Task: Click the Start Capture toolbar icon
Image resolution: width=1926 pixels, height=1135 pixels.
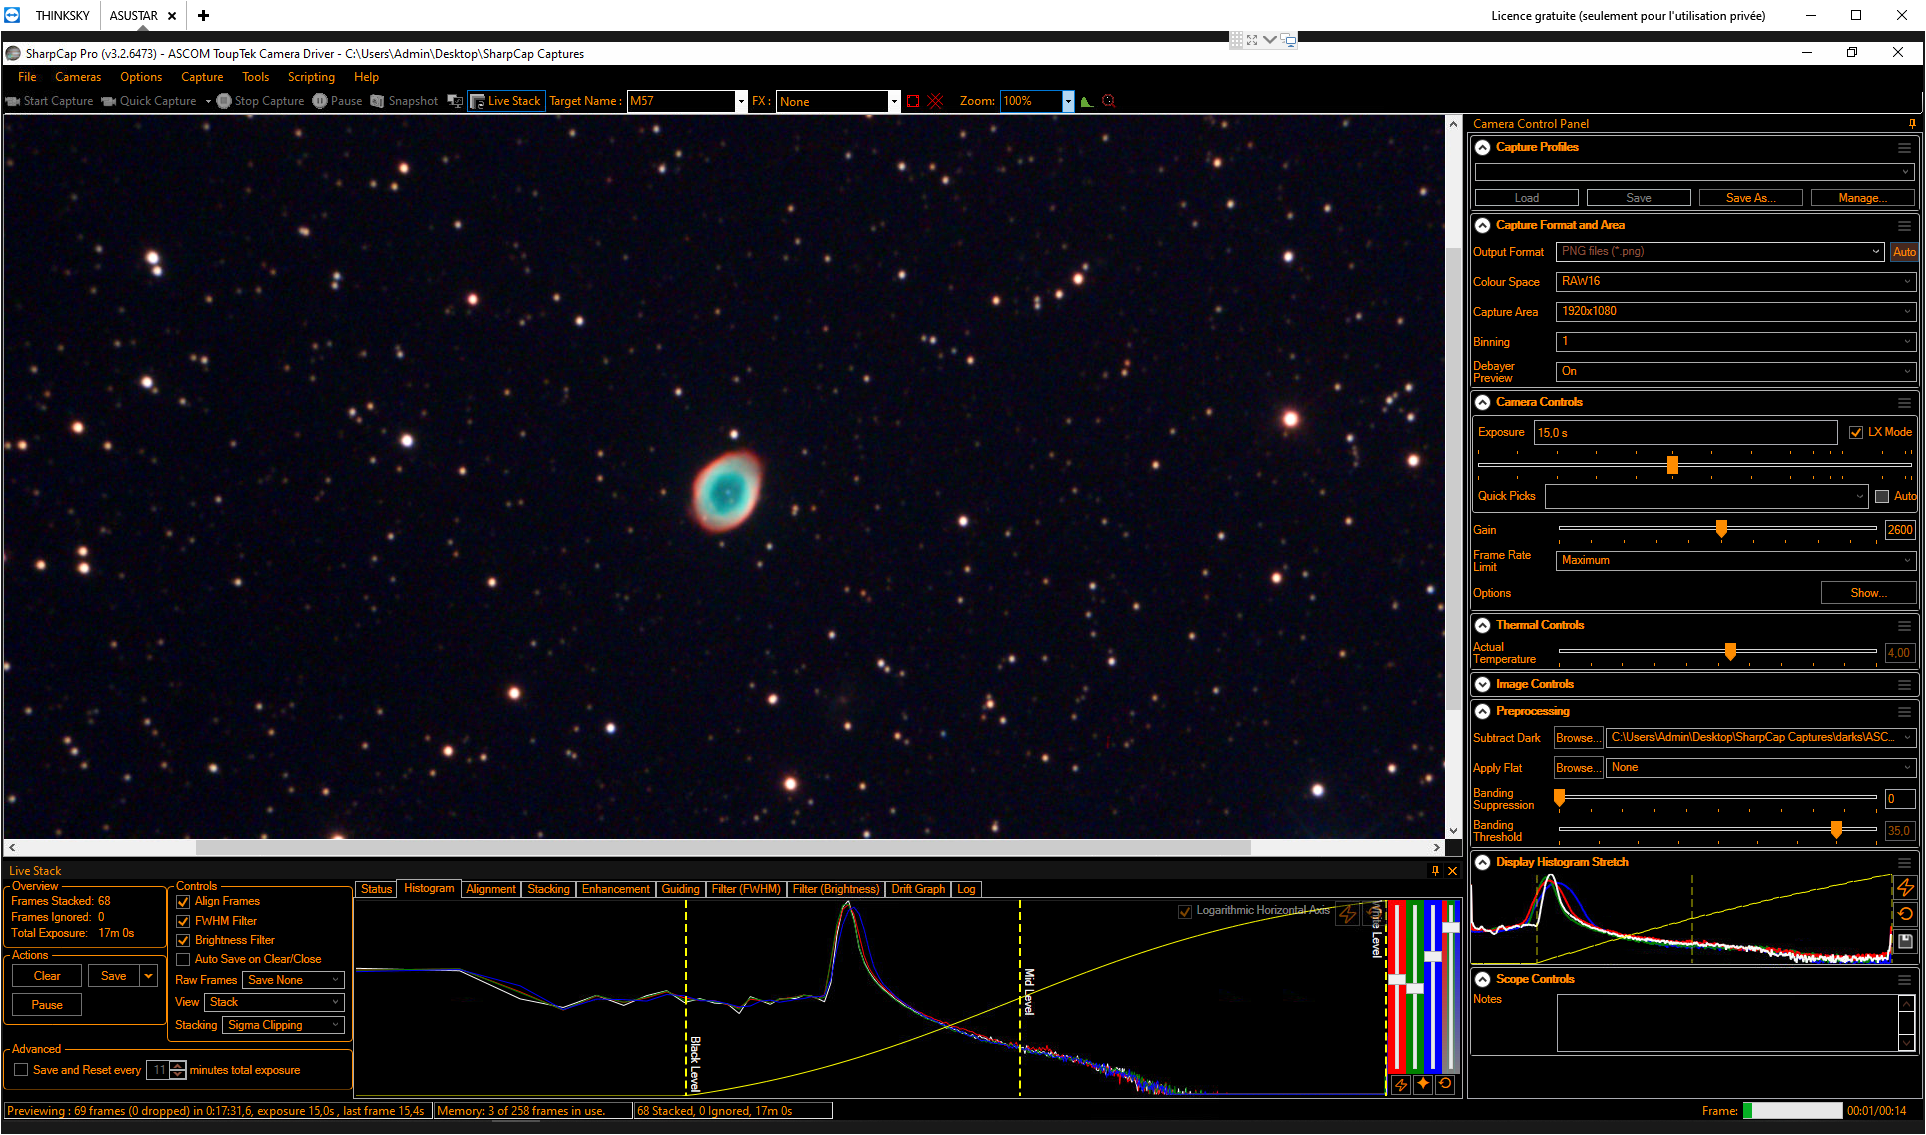Action: (x=13, y=101)
